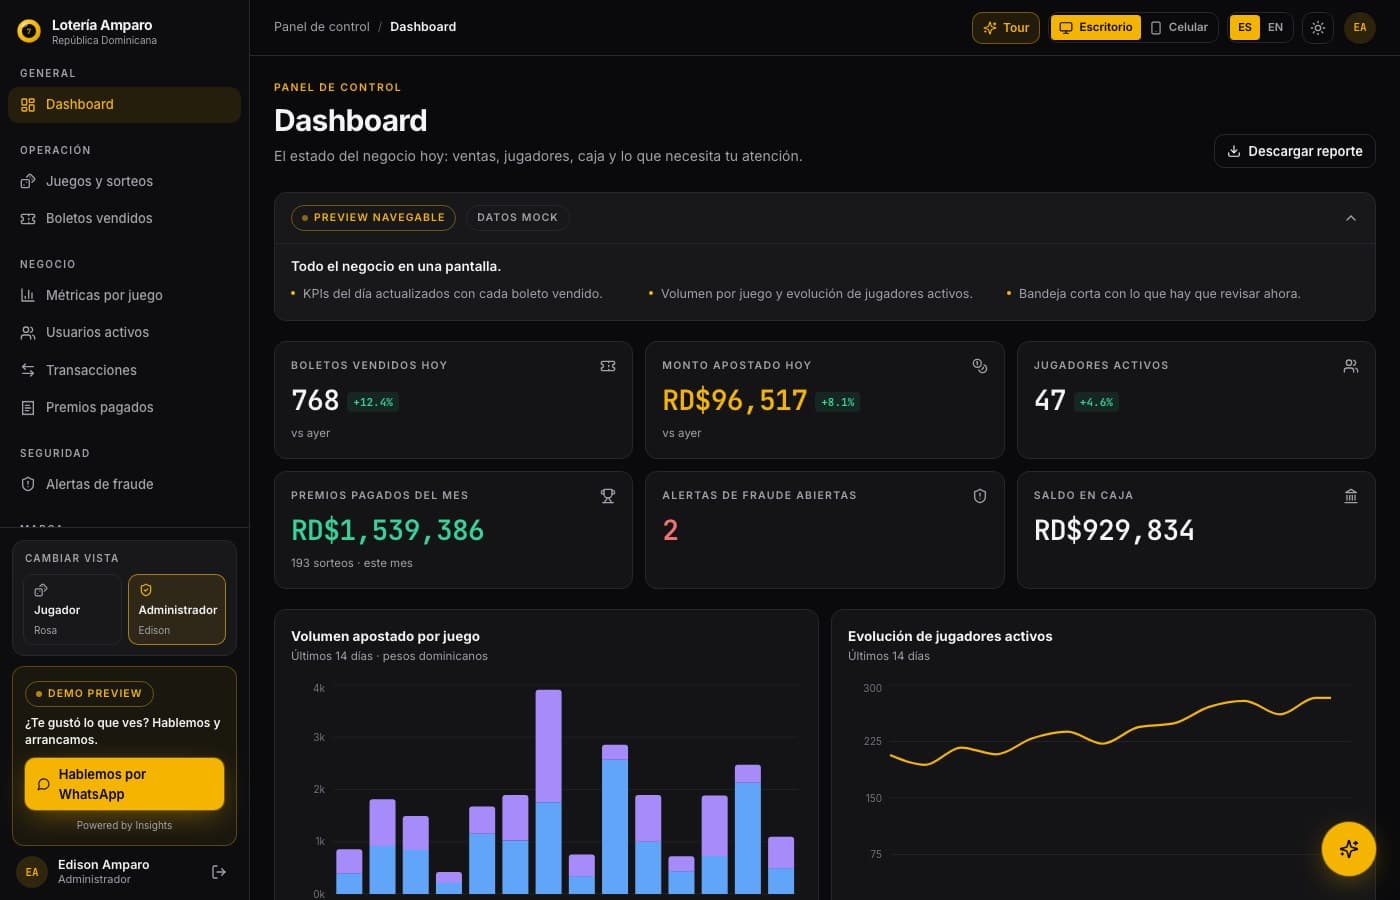Click the PREVIEW NAVEGABLE badge
The width and height of the screenshot is (1400, 900).
pyautogui.click(x=373, y=218)
